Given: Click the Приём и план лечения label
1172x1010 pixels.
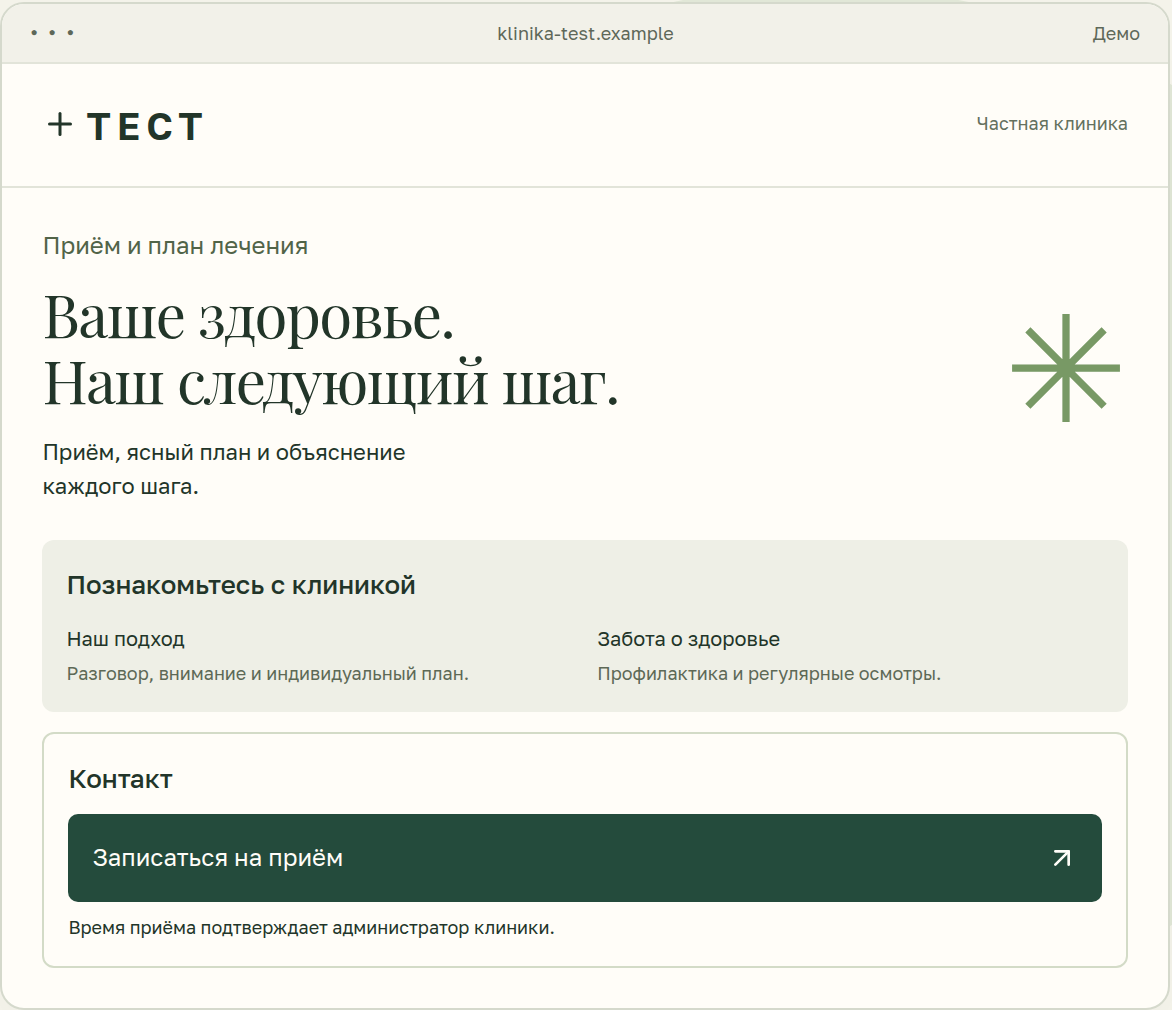Looking at the screenshot, I should [176, 246].
